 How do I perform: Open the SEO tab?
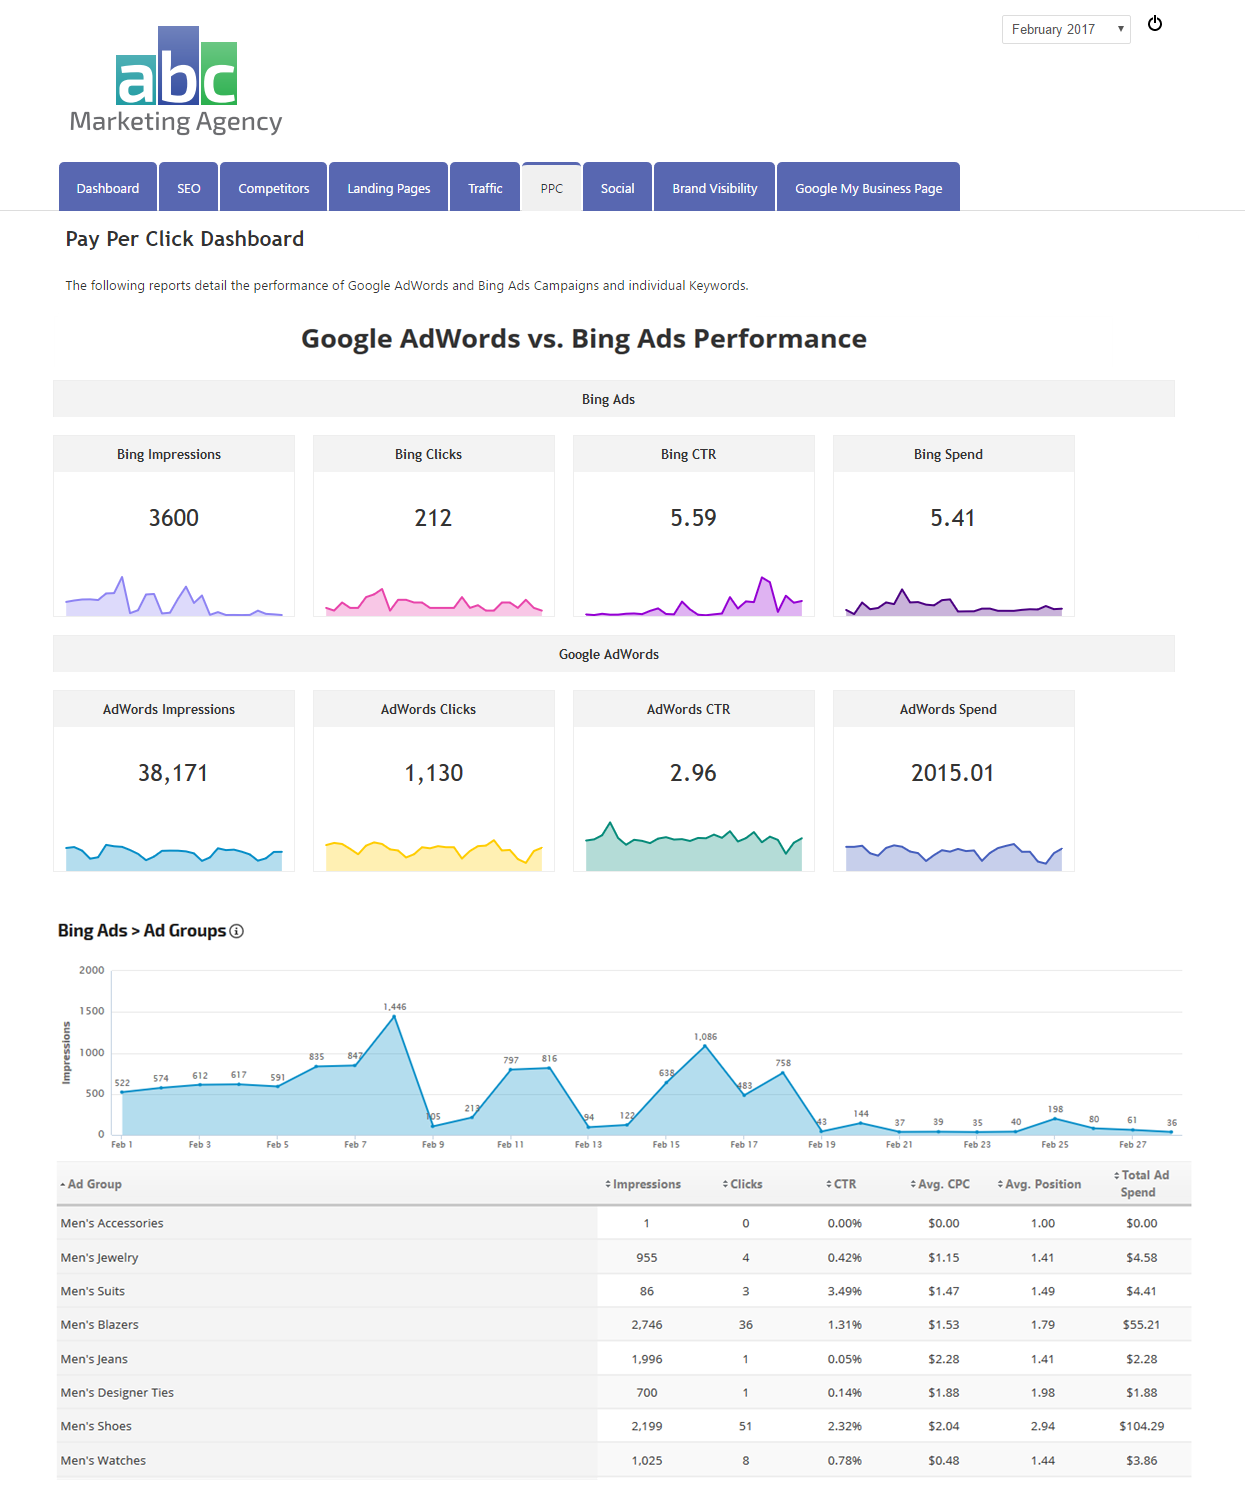click(x=189, y=188)
